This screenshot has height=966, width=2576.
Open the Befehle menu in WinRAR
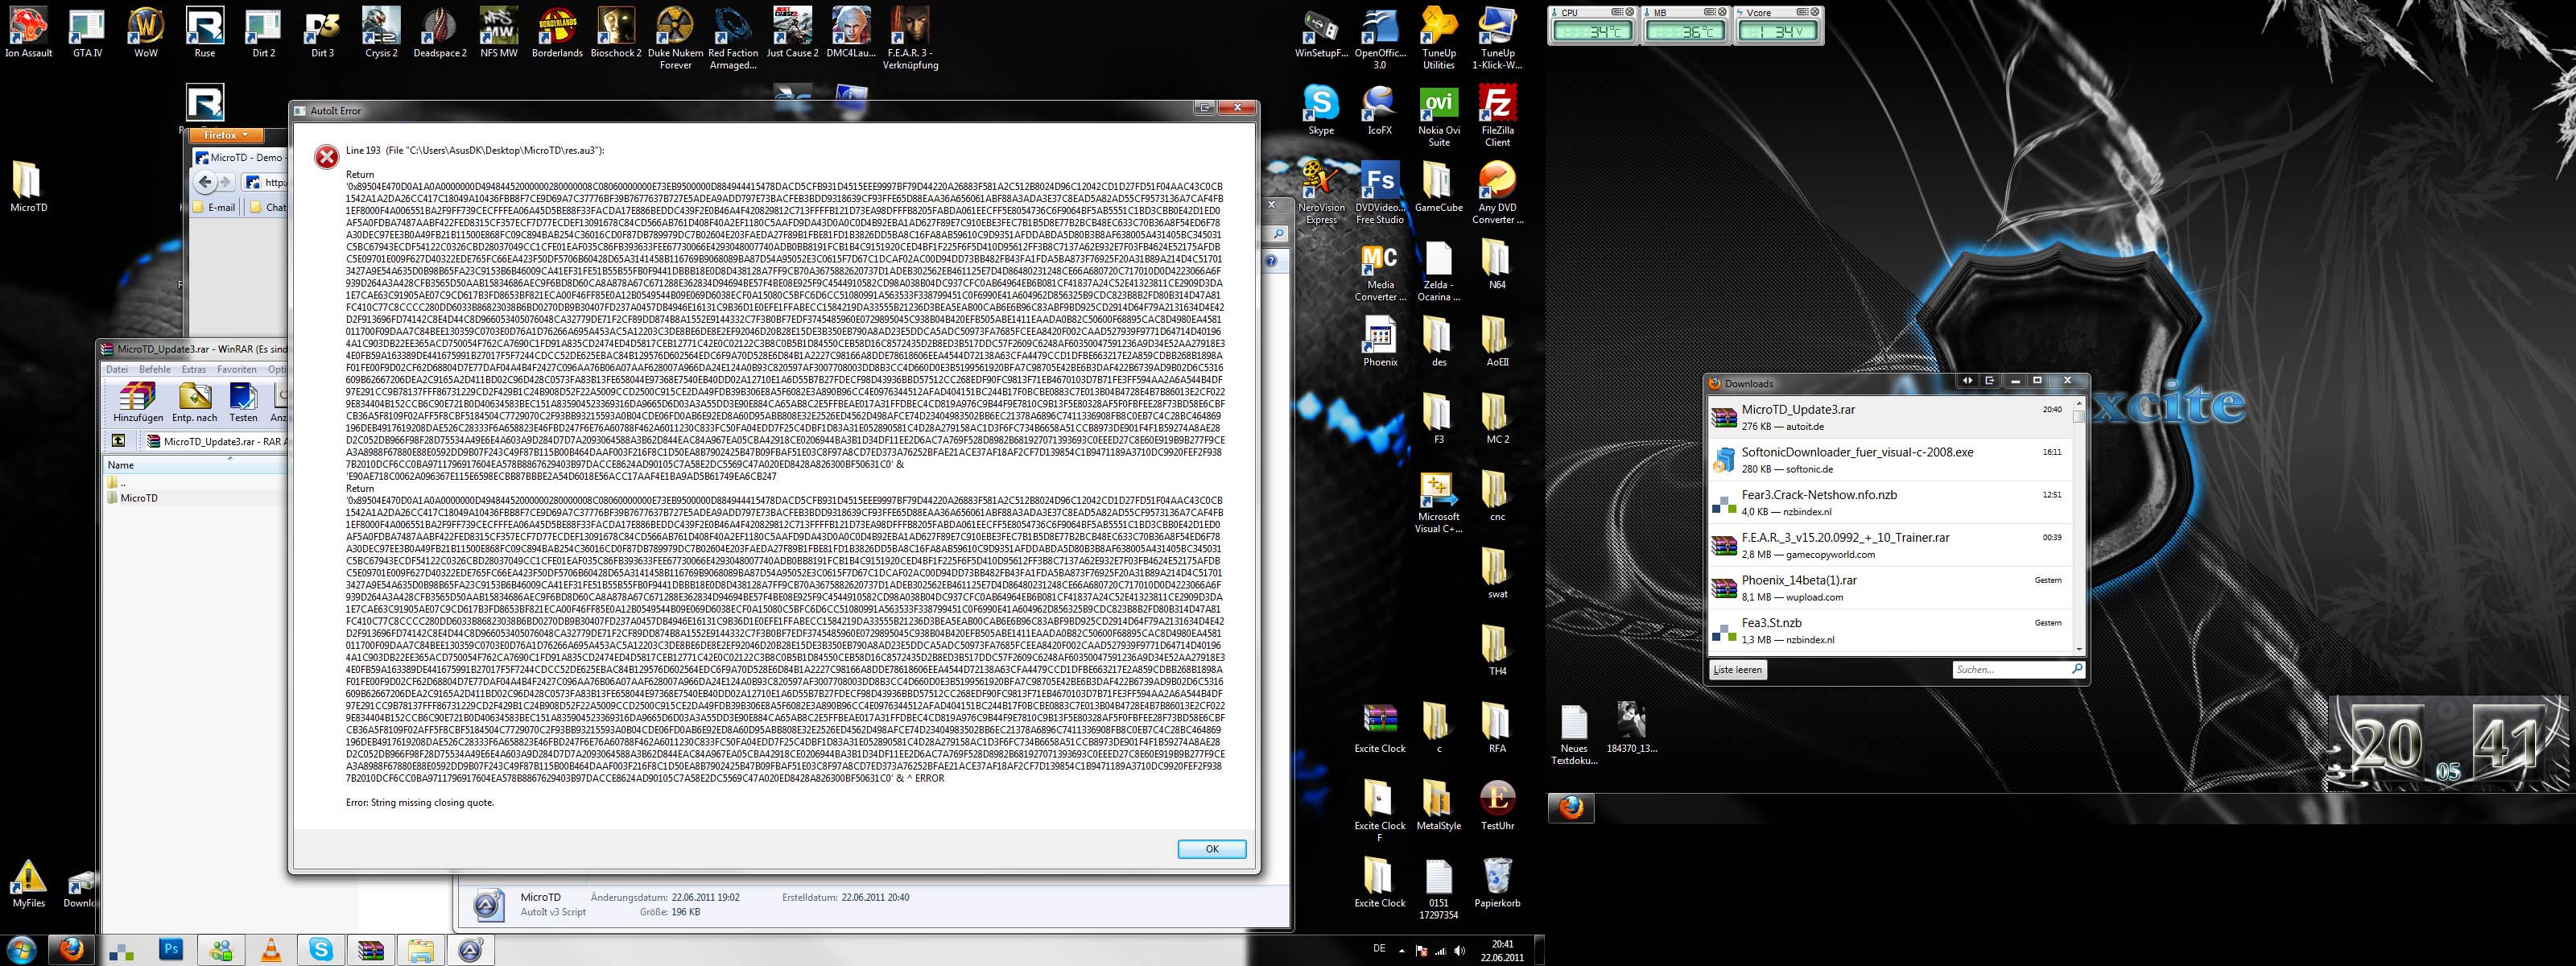tap(155, 369)
